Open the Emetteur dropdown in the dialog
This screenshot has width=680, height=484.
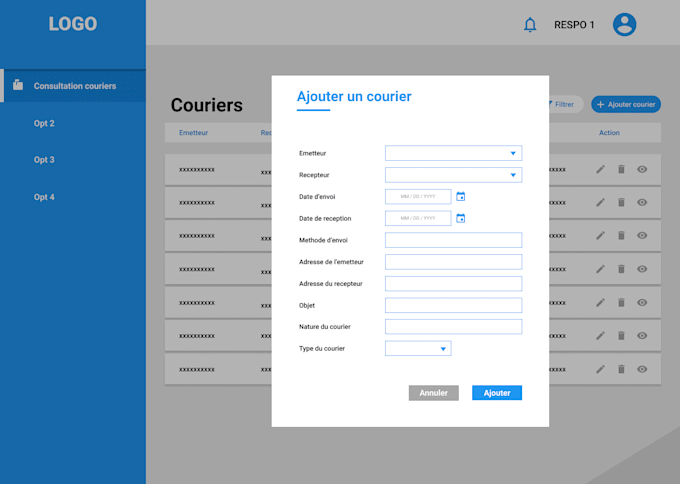click(x=453, y=153)
